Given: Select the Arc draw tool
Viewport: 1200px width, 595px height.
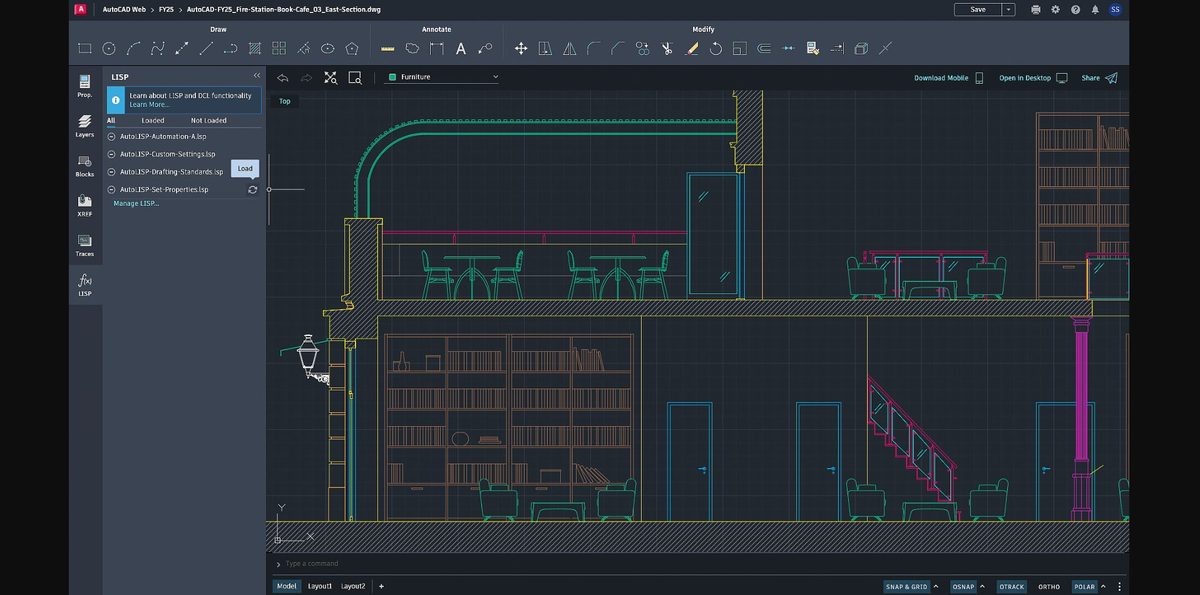Looking at the screenshot, I should point(133,48).
